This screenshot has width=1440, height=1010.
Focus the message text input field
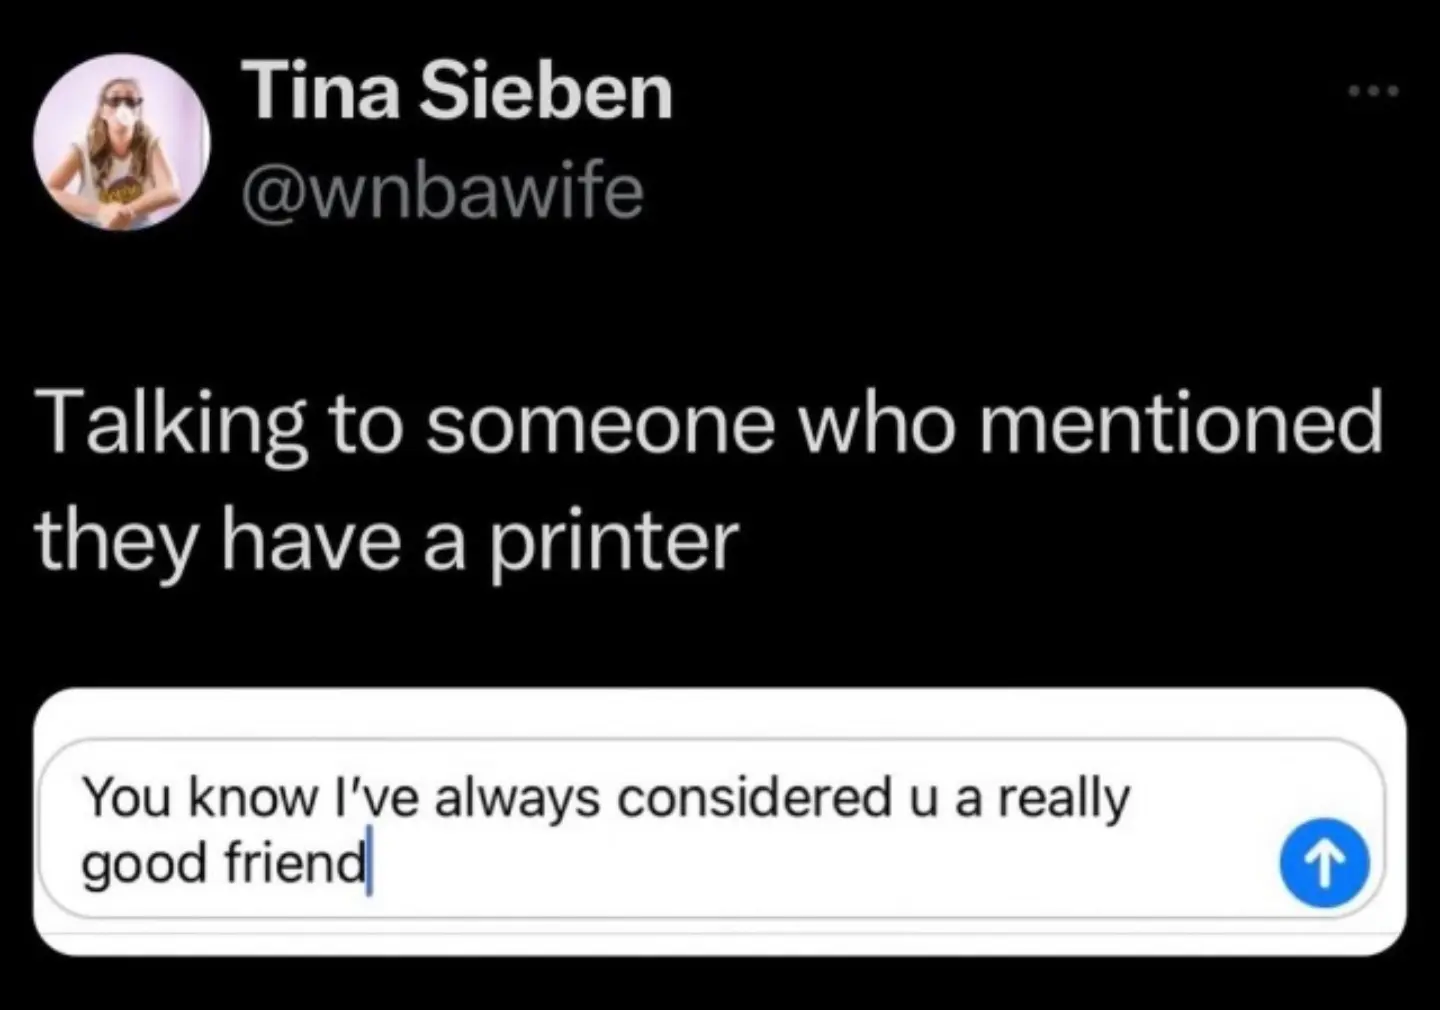pyautogui.click(x=700, y=830)
